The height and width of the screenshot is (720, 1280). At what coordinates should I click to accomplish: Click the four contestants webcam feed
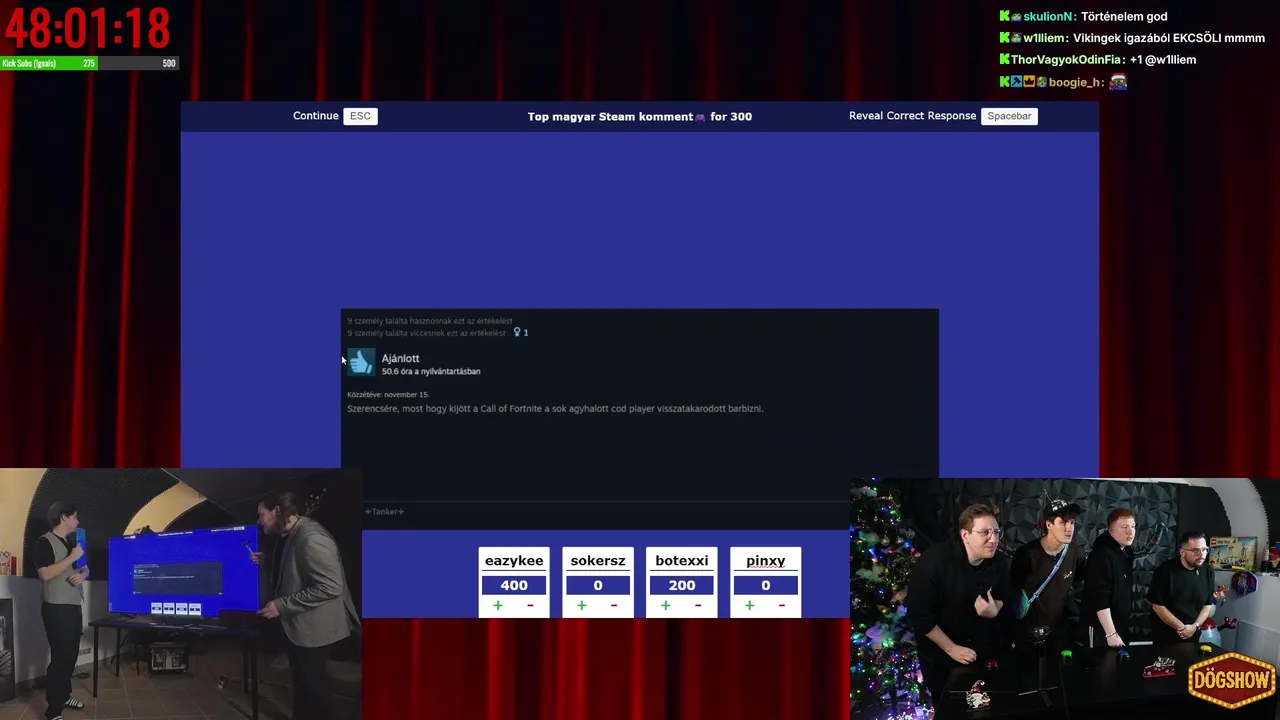click(x=1065, y=598)
